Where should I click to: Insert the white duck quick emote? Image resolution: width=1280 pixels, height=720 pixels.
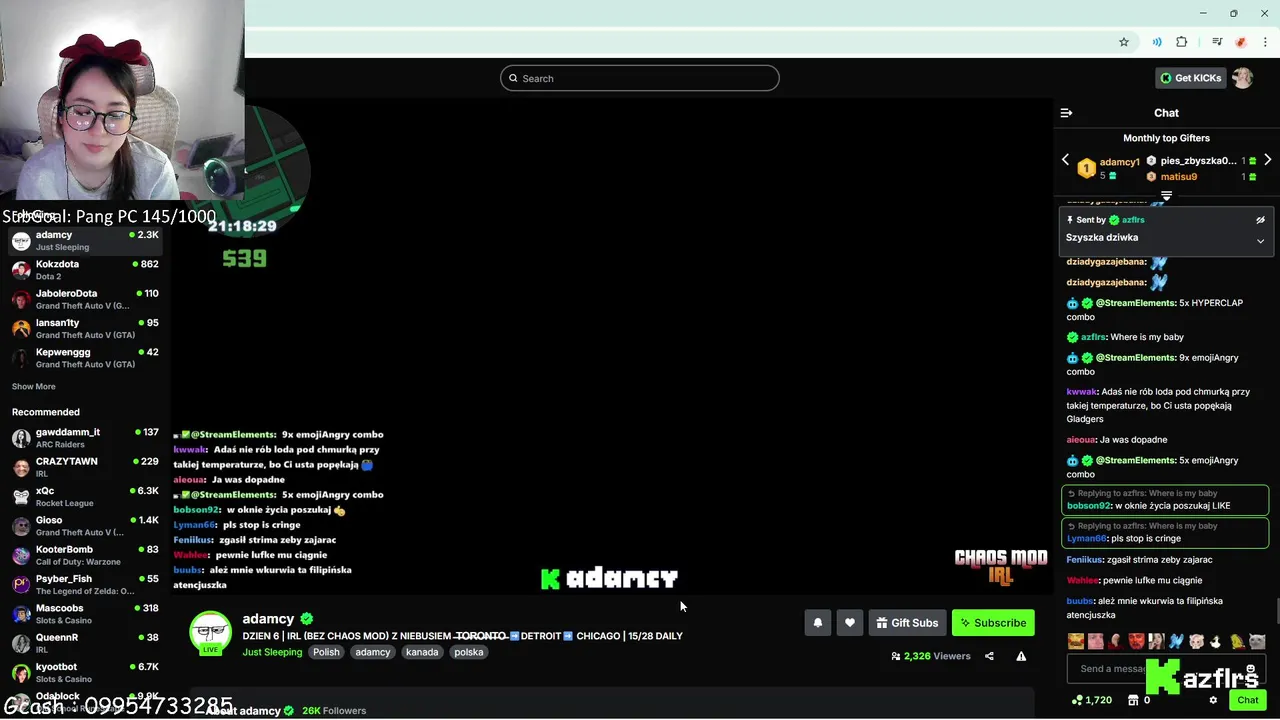pyautogui.click(x=1216, y=641)
